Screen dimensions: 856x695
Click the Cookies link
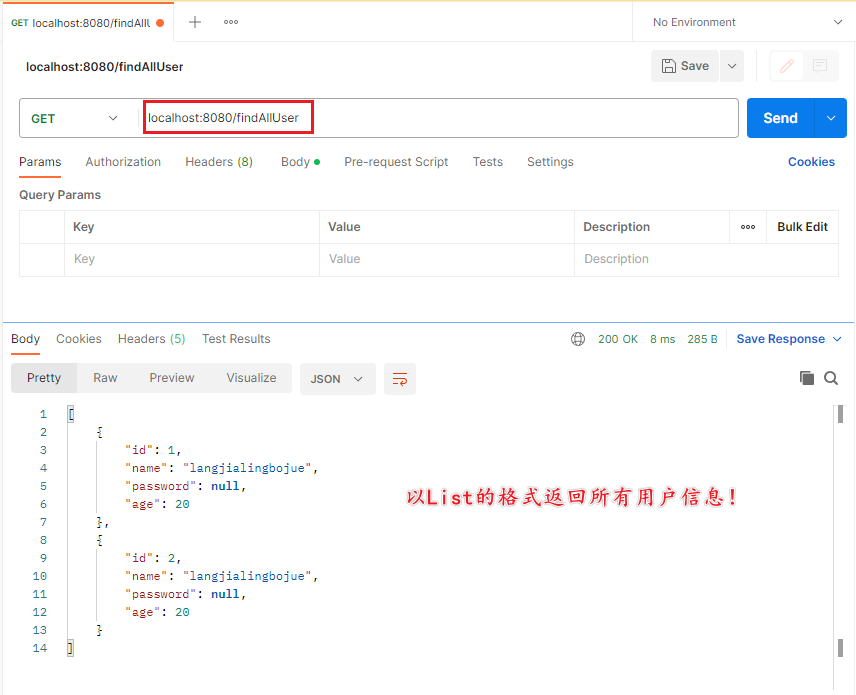pos(811,162)
